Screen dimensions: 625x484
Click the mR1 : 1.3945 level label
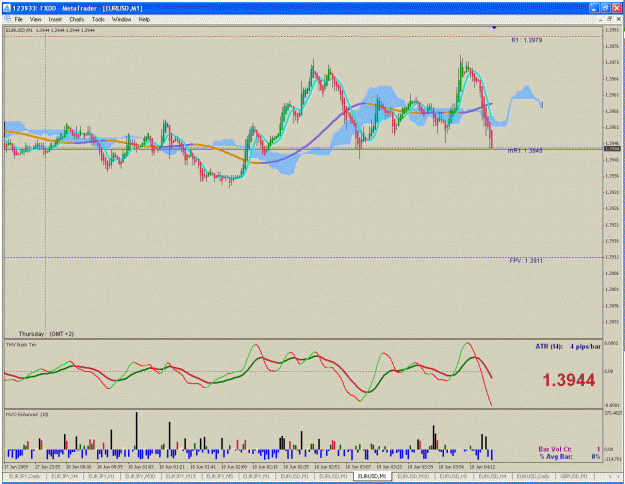pos(525,151)
